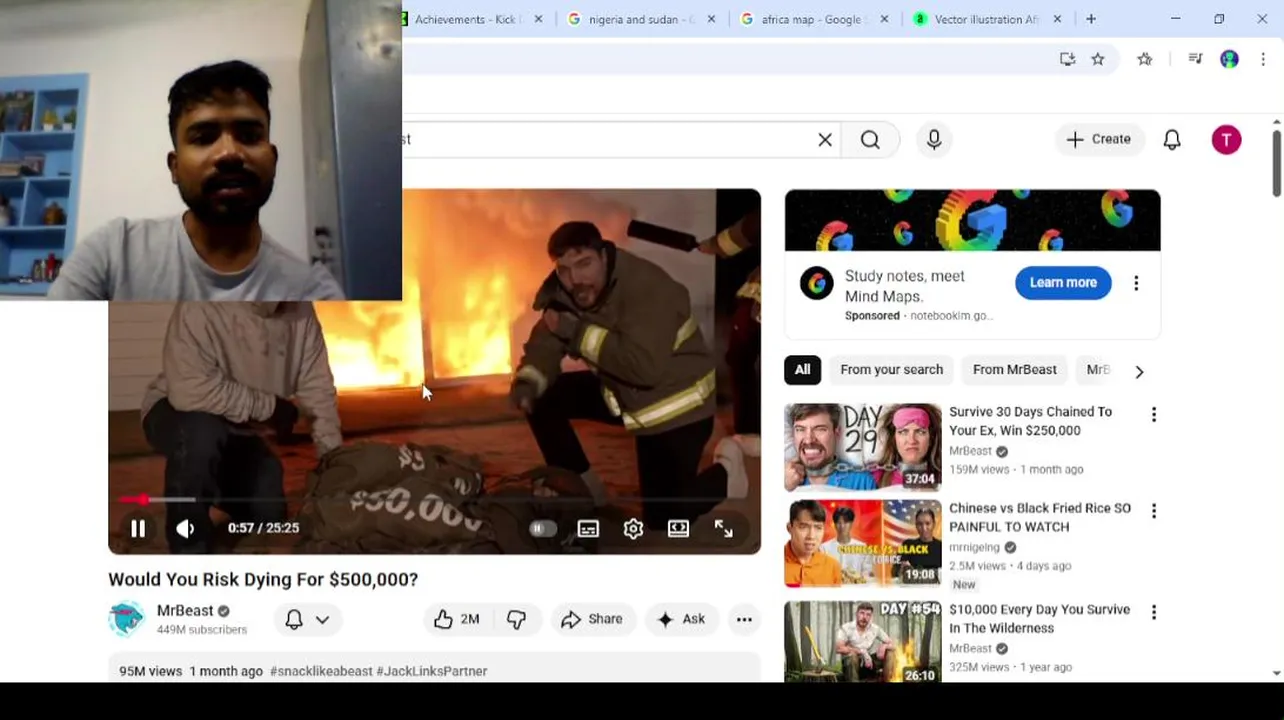Open Chrome extensions or bookmarks star-plus icon
The width and height of the screenshot is (1284, 720).
coord(1145,59)
